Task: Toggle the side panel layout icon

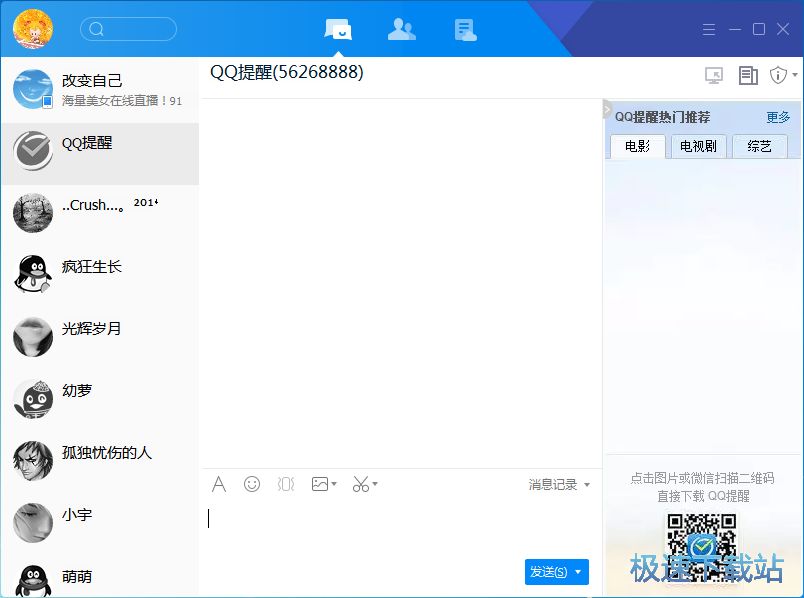Action: point(748,75)
